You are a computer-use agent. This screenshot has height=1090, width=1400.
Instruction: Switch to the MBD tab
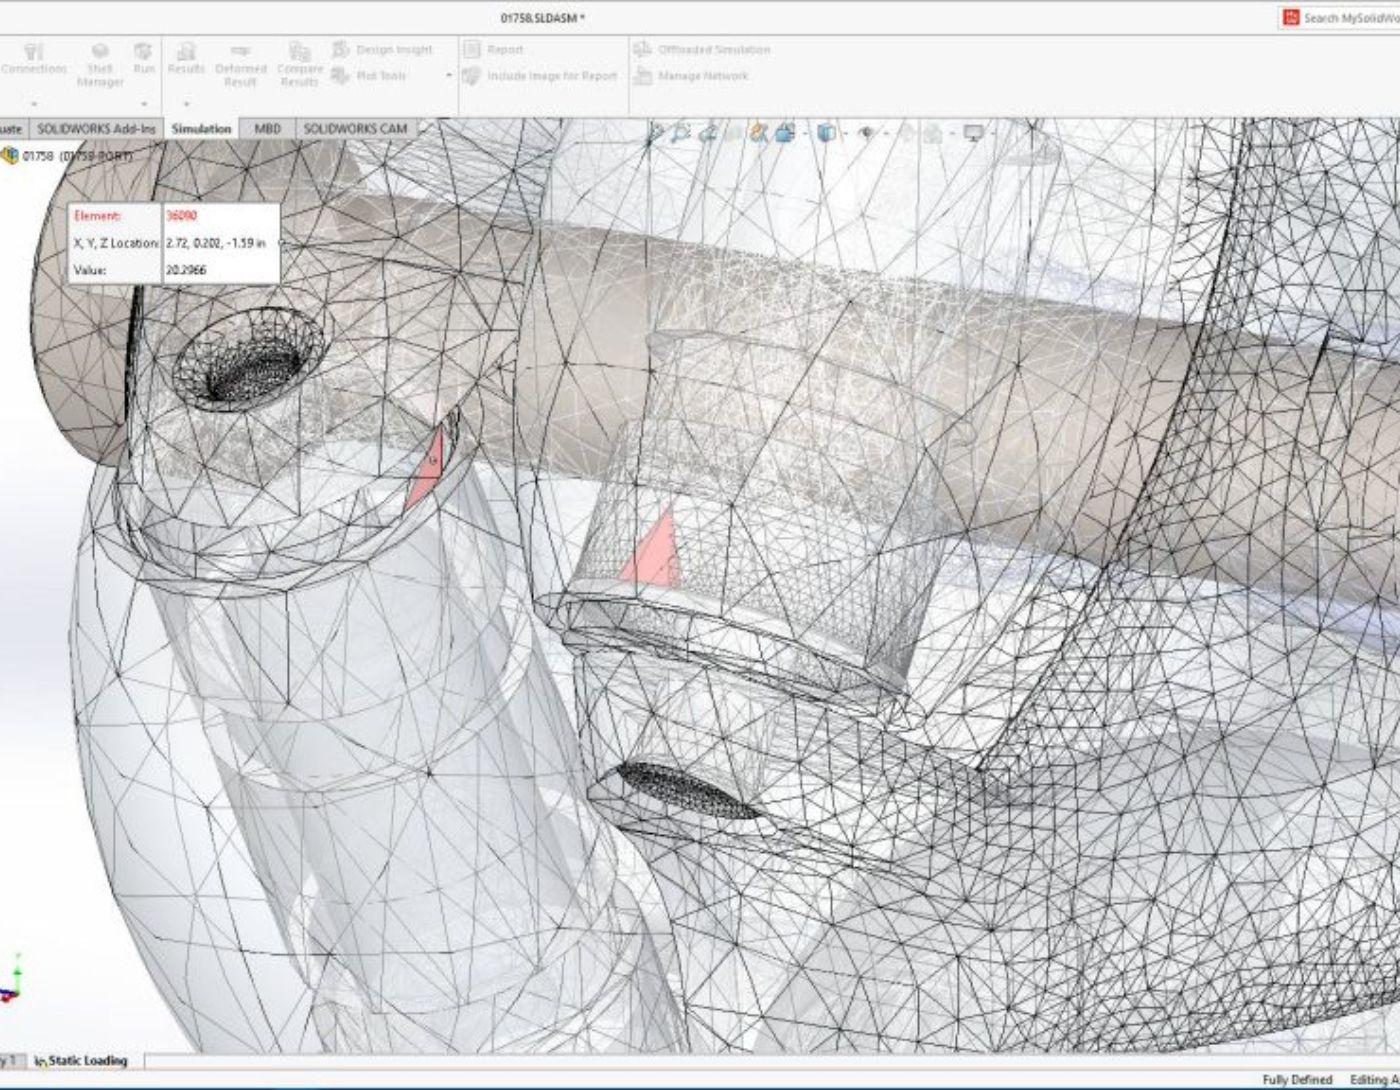point(267,129)
